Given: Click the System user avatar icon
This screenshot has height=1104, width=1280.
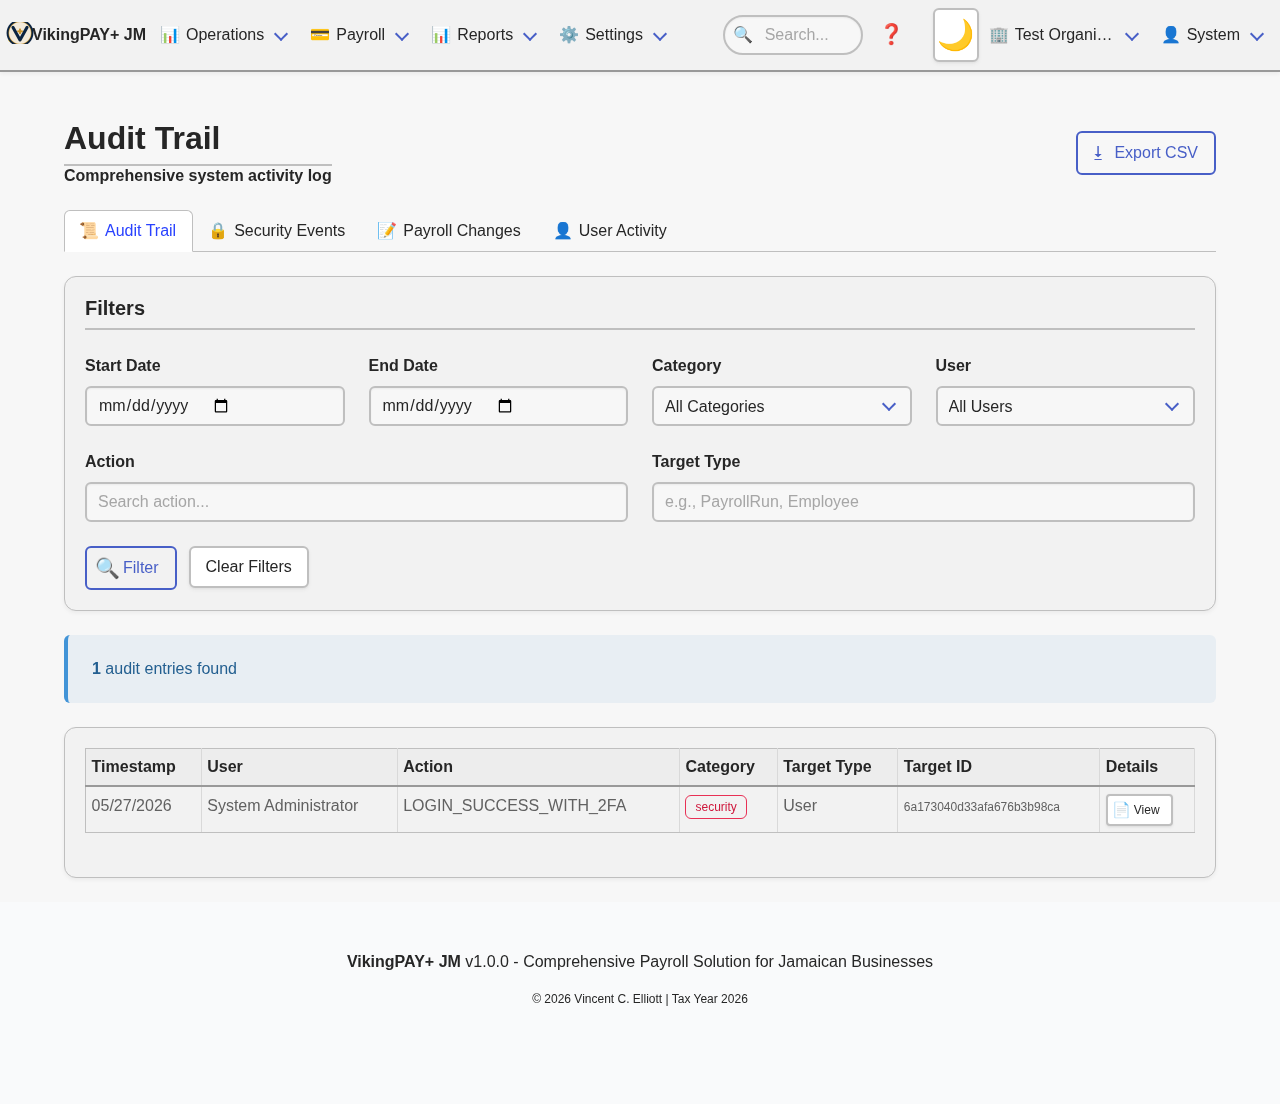Looking at the screenshot, I should 1171,35.
